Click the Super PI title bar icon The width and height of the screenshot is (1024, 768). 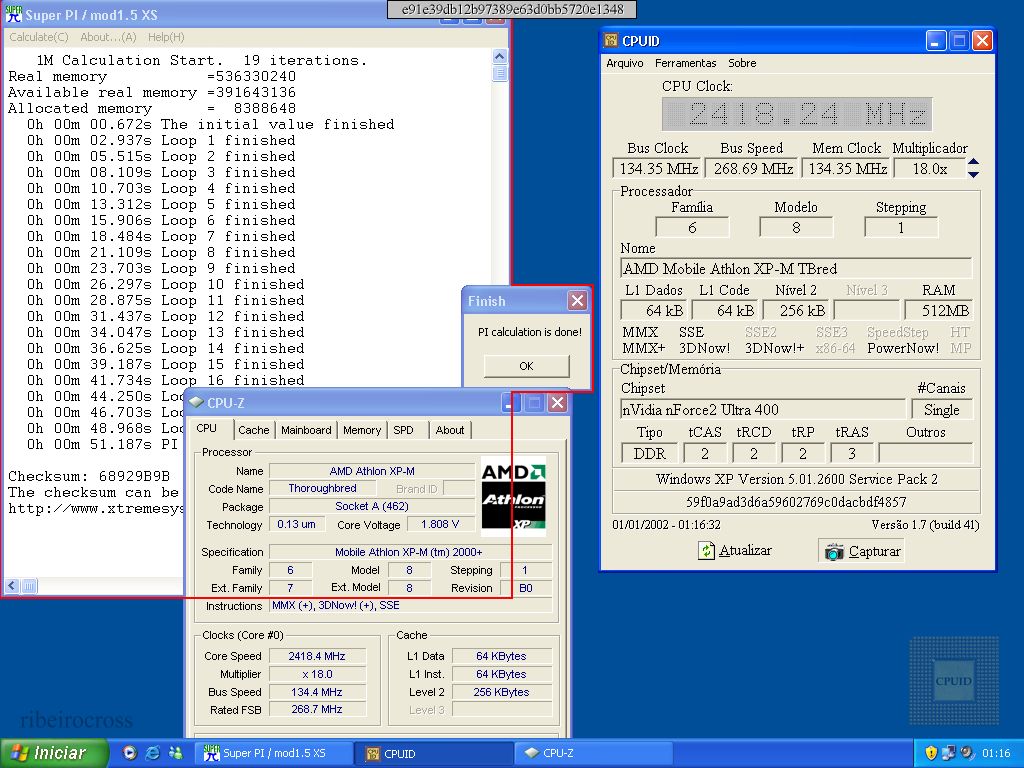tap(13, 14)
